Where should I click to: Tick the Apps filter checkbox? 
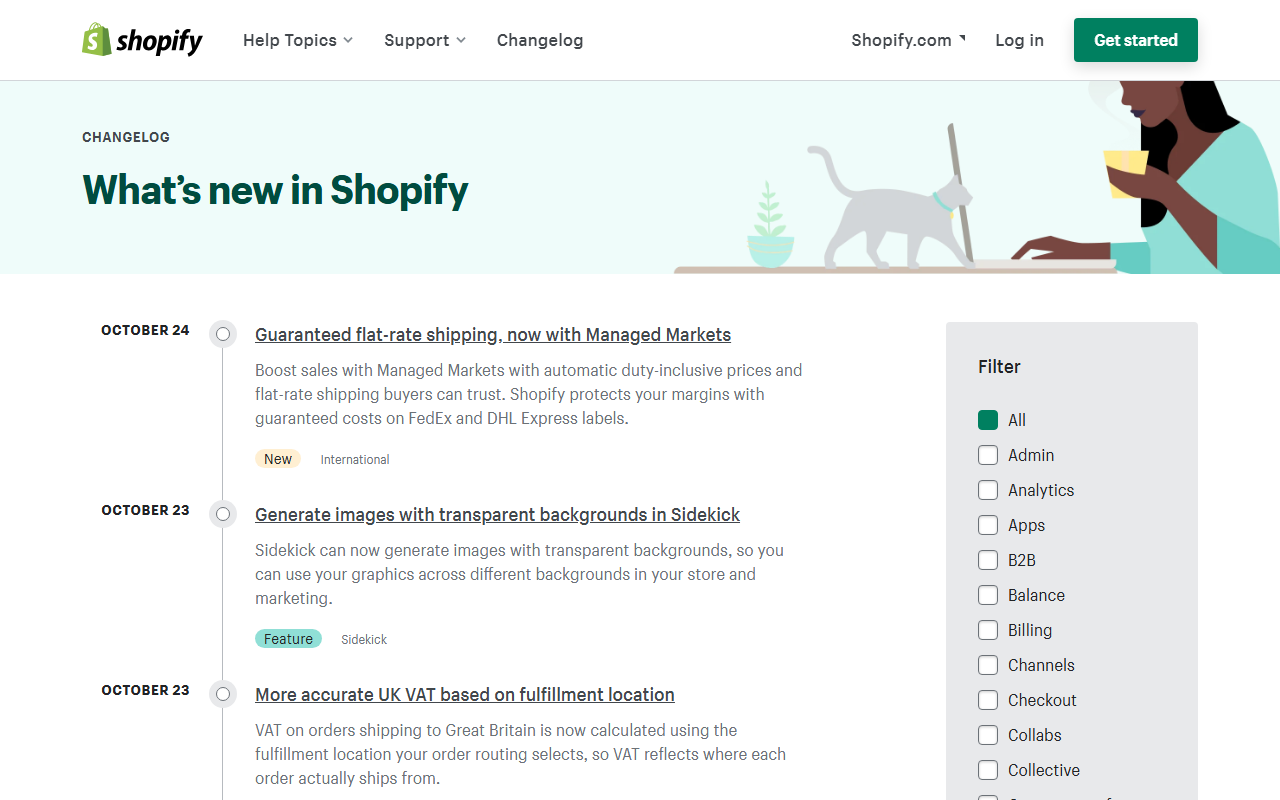click(988, 525)
